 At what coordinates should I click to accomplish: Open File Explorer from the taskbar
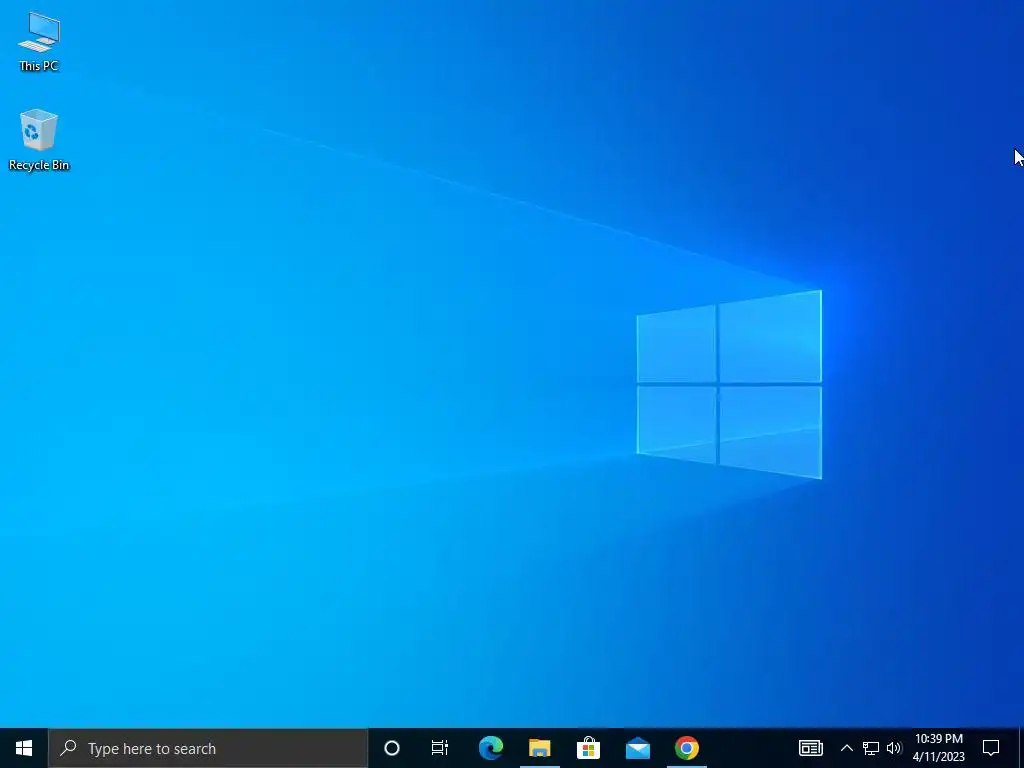pyautogui.click(x=539, y=748)
